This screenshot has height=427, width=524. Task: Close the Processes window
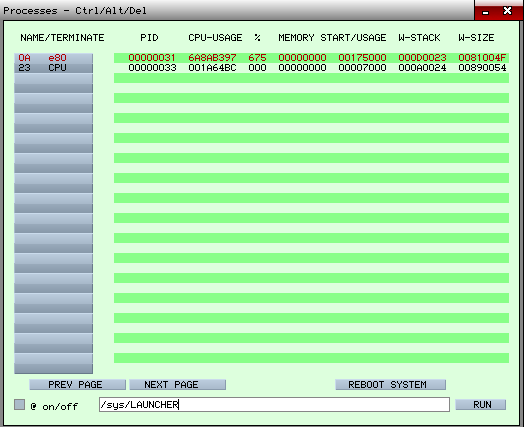[x=507, y=11]
